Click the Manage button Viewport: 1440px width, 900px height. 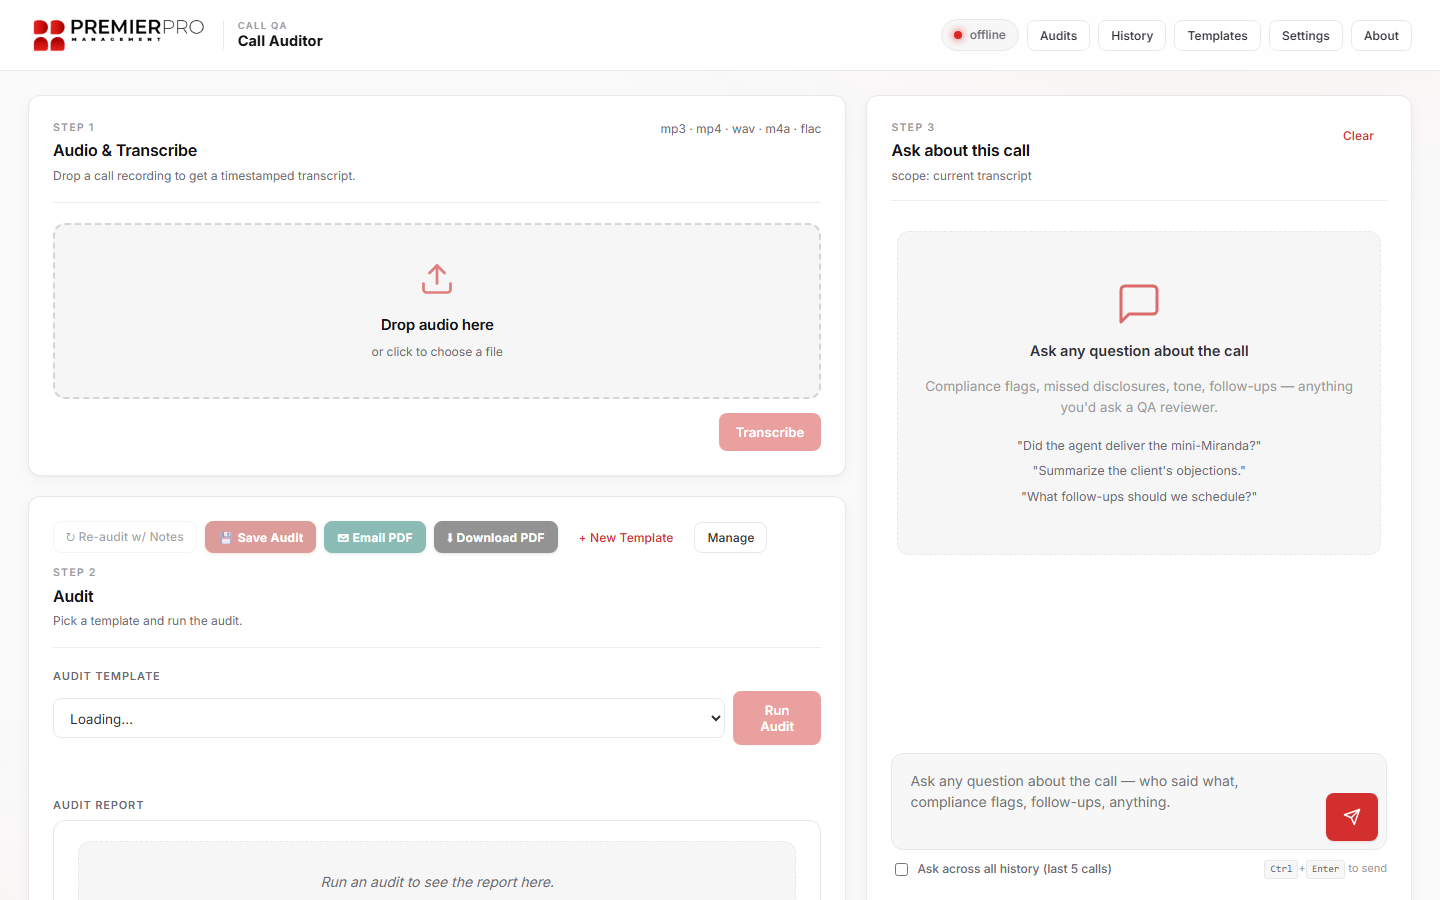click(x=731, y=537)
